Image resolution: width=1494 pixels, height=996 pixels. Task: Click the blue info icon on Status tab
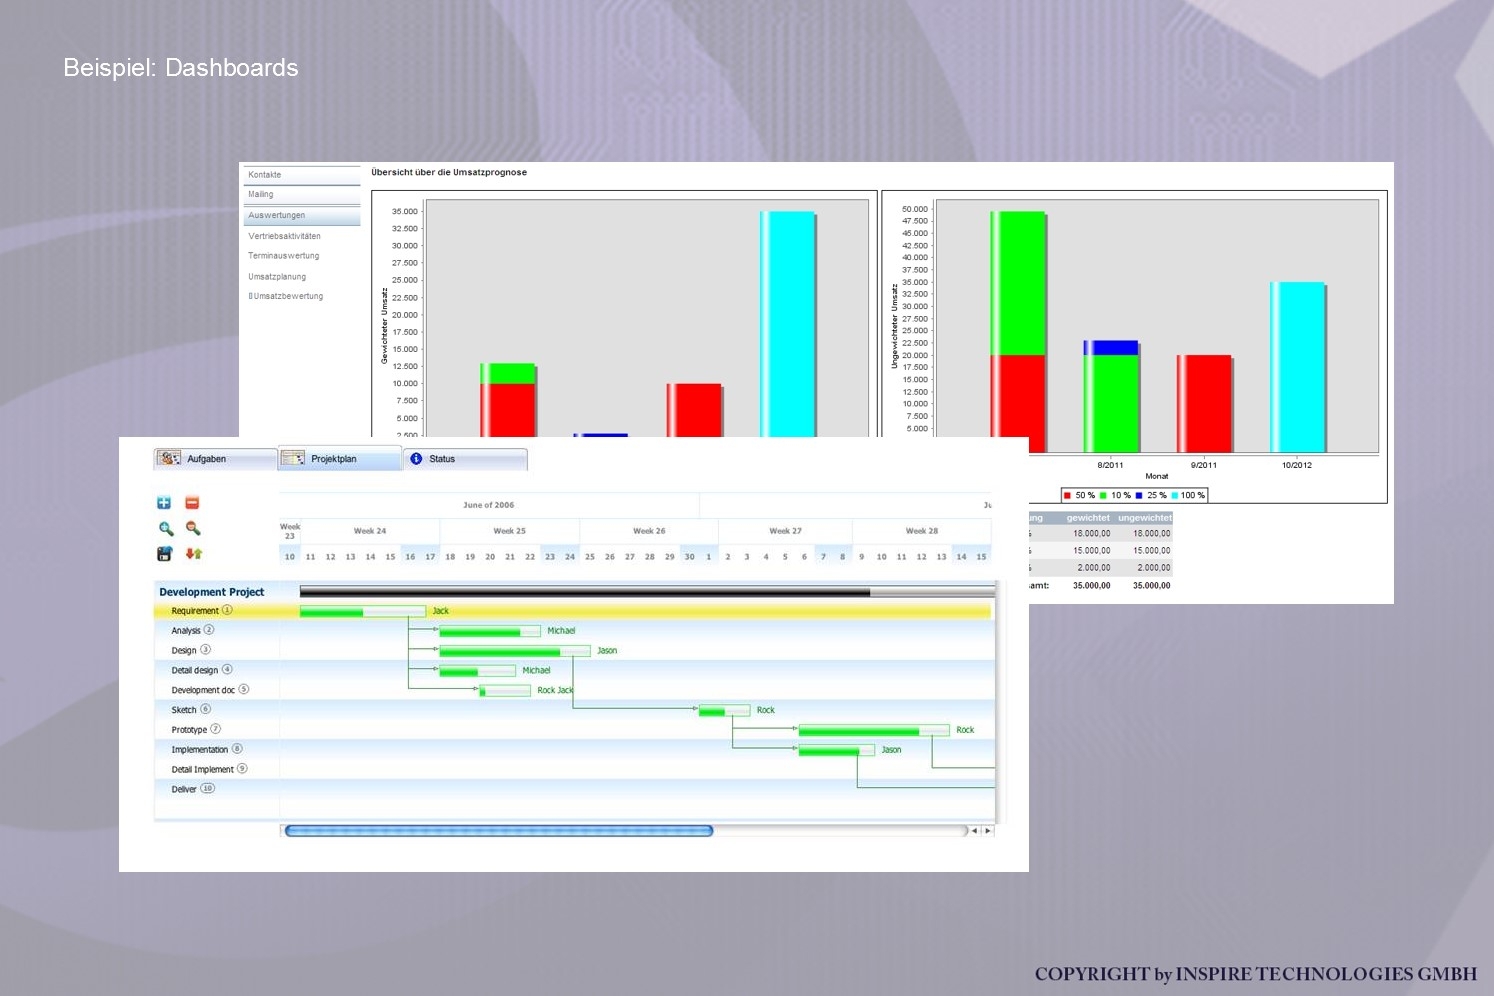[x=416, y=459]
